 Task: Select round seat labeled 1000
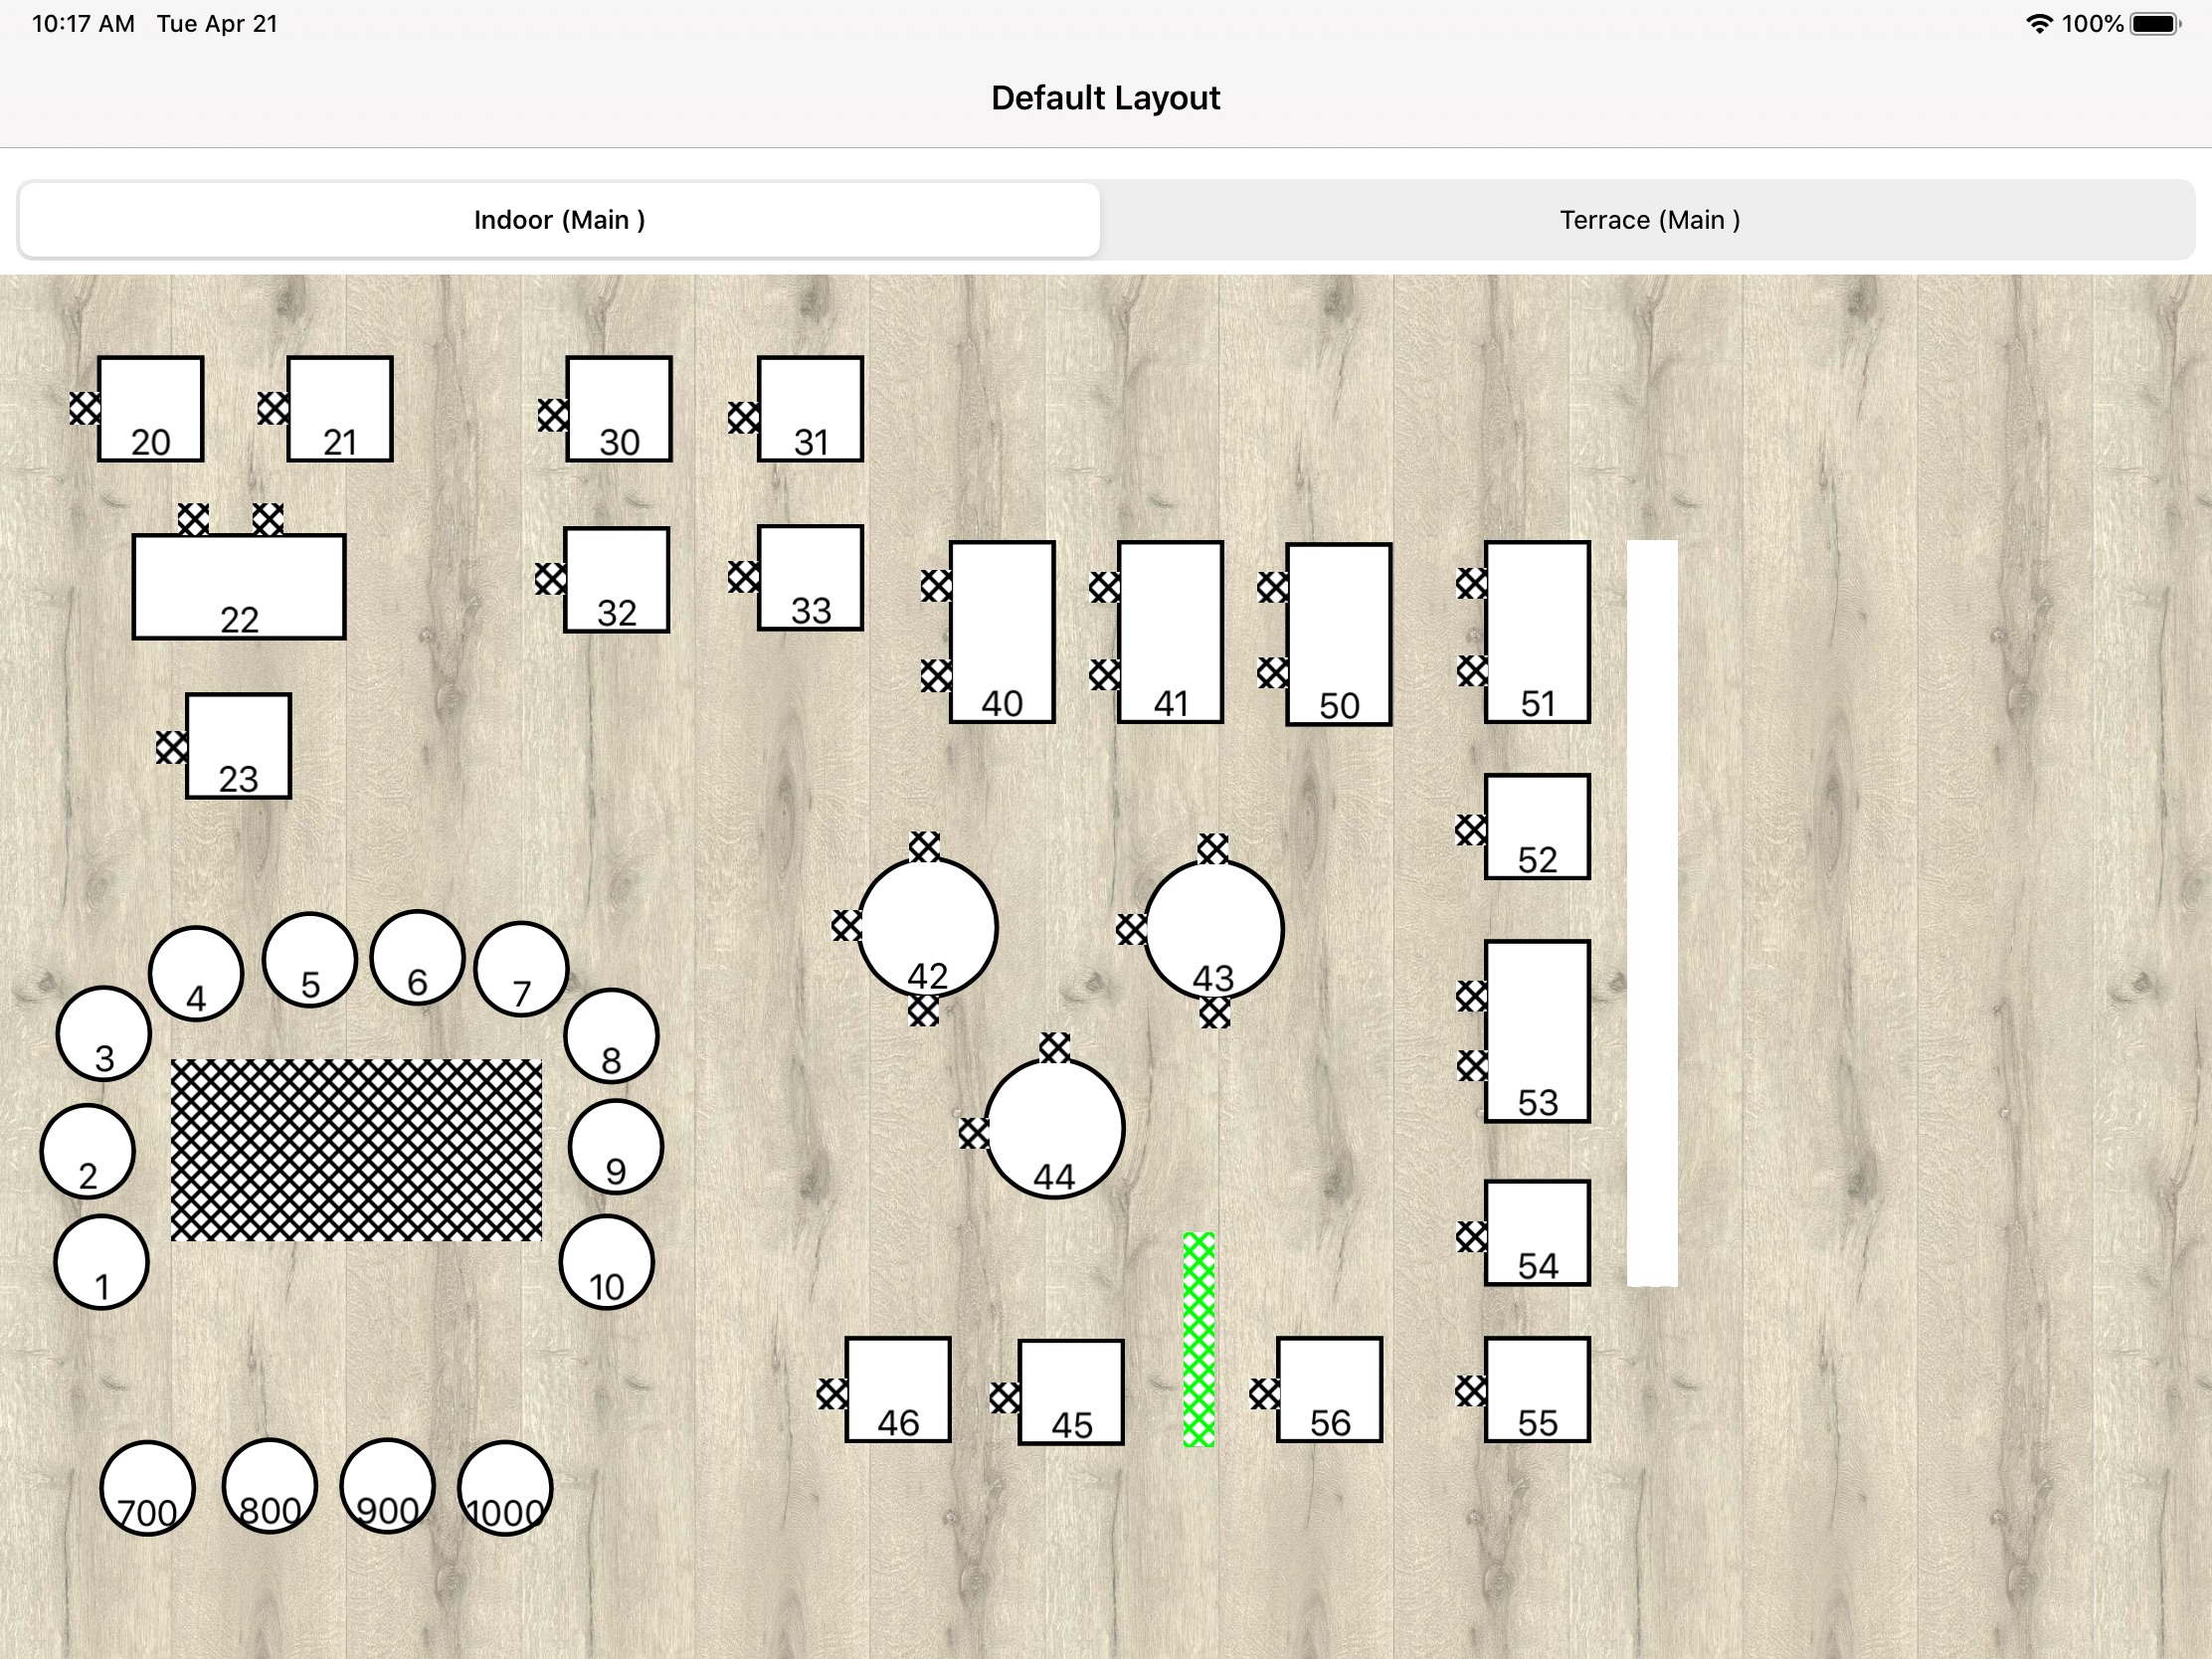(x=505, y=1488)
